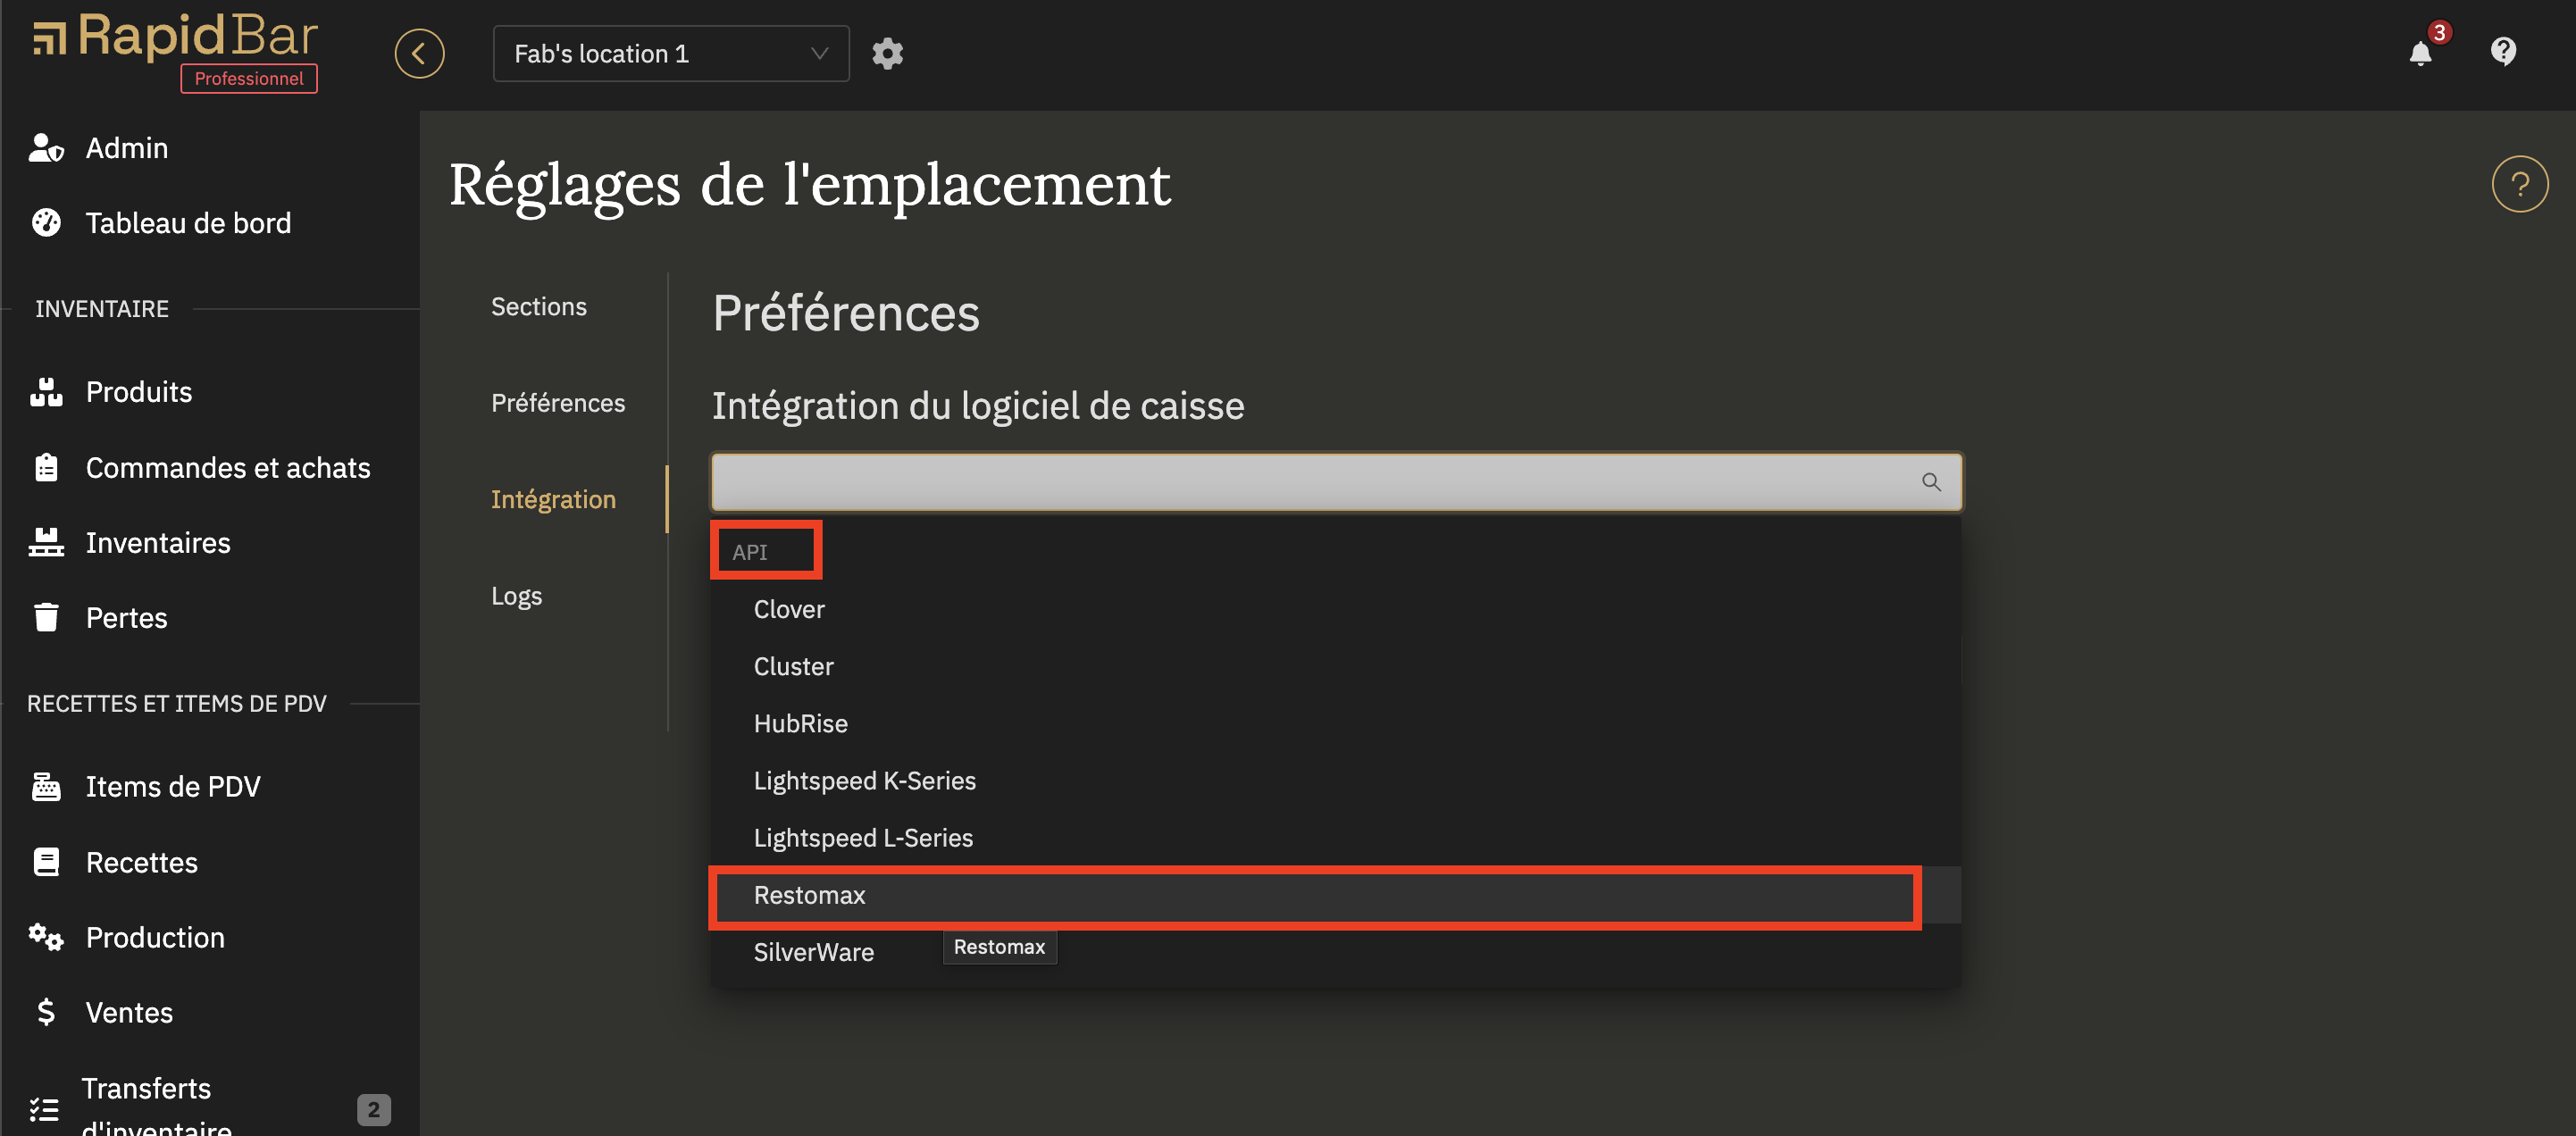
Task: Open Recettes page
Action: 142,862
